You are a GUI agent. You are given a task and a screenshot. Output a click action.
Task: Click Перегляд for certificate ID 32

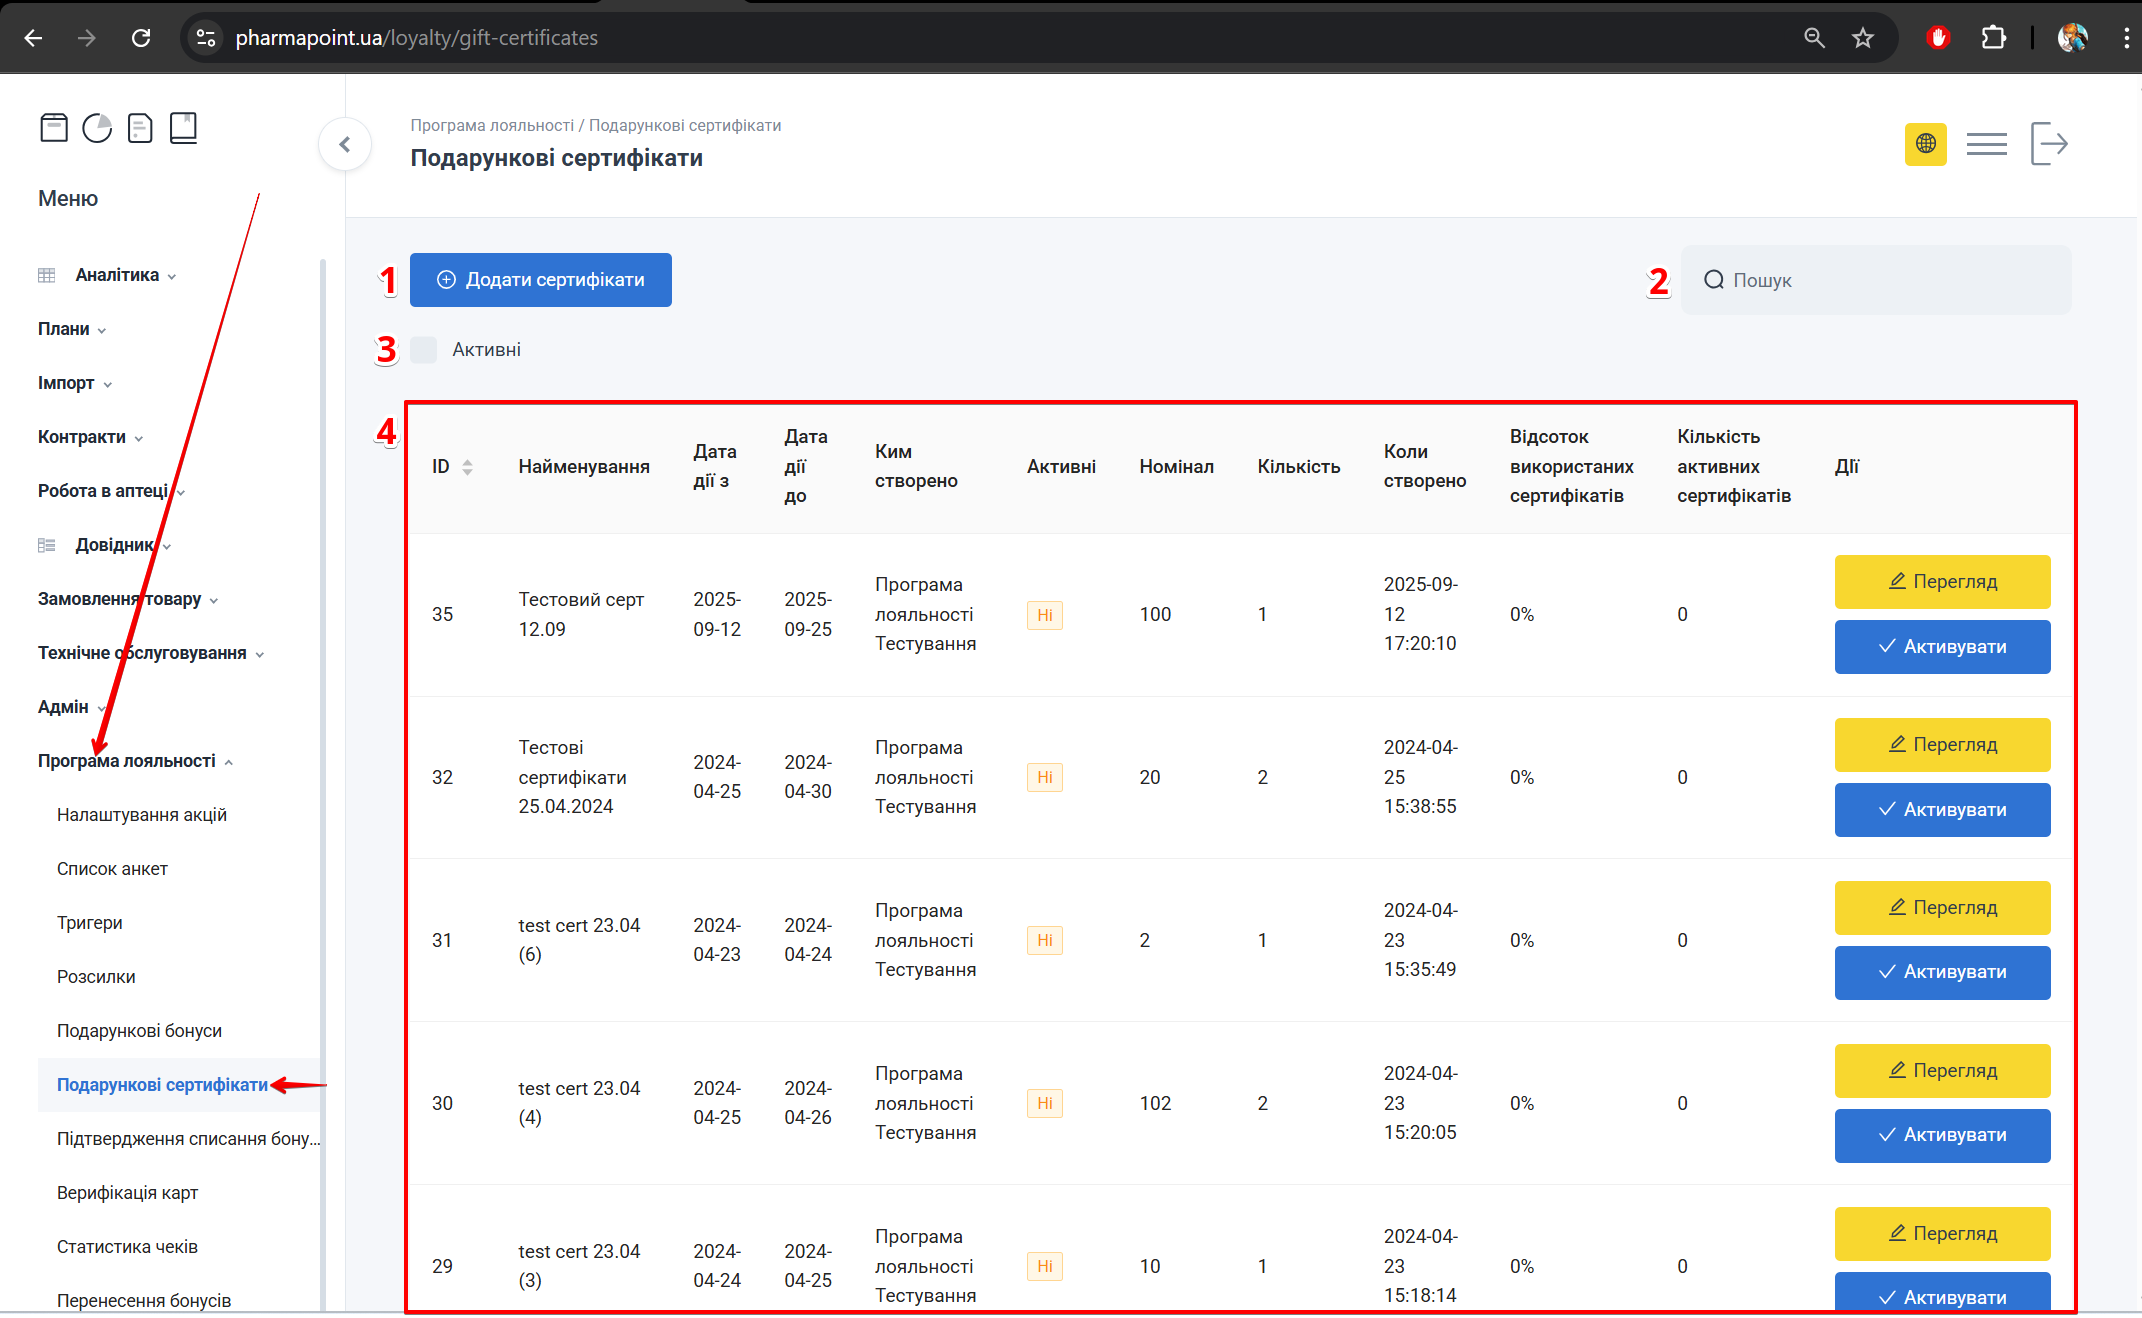click(x=1942, y=745)
